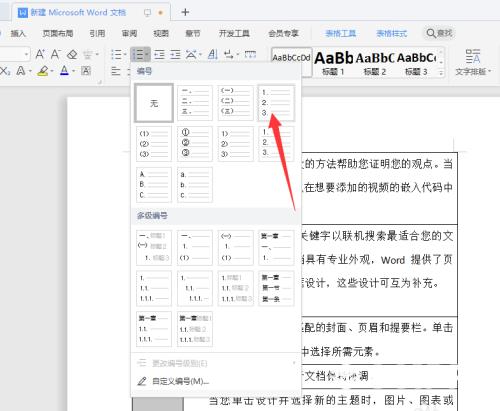Click the clear formatting eraser icon
Image resolution: width=500 pixels, height=411 pixels.
pos(72,54)
